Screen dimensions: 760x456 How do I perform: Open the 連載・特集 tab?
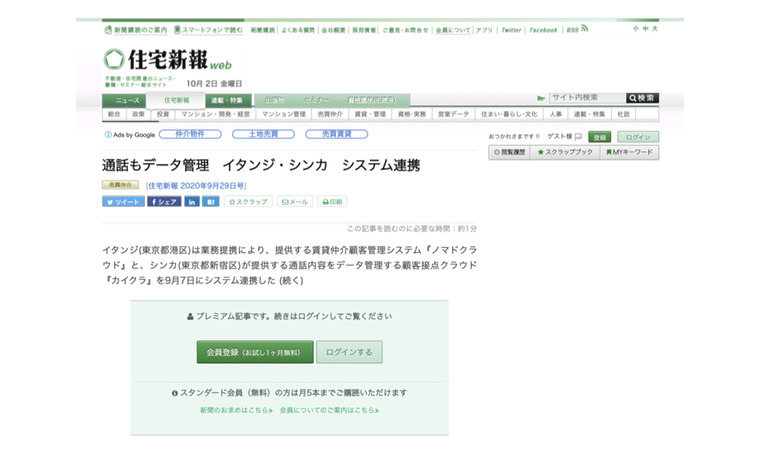click(225, 100)
